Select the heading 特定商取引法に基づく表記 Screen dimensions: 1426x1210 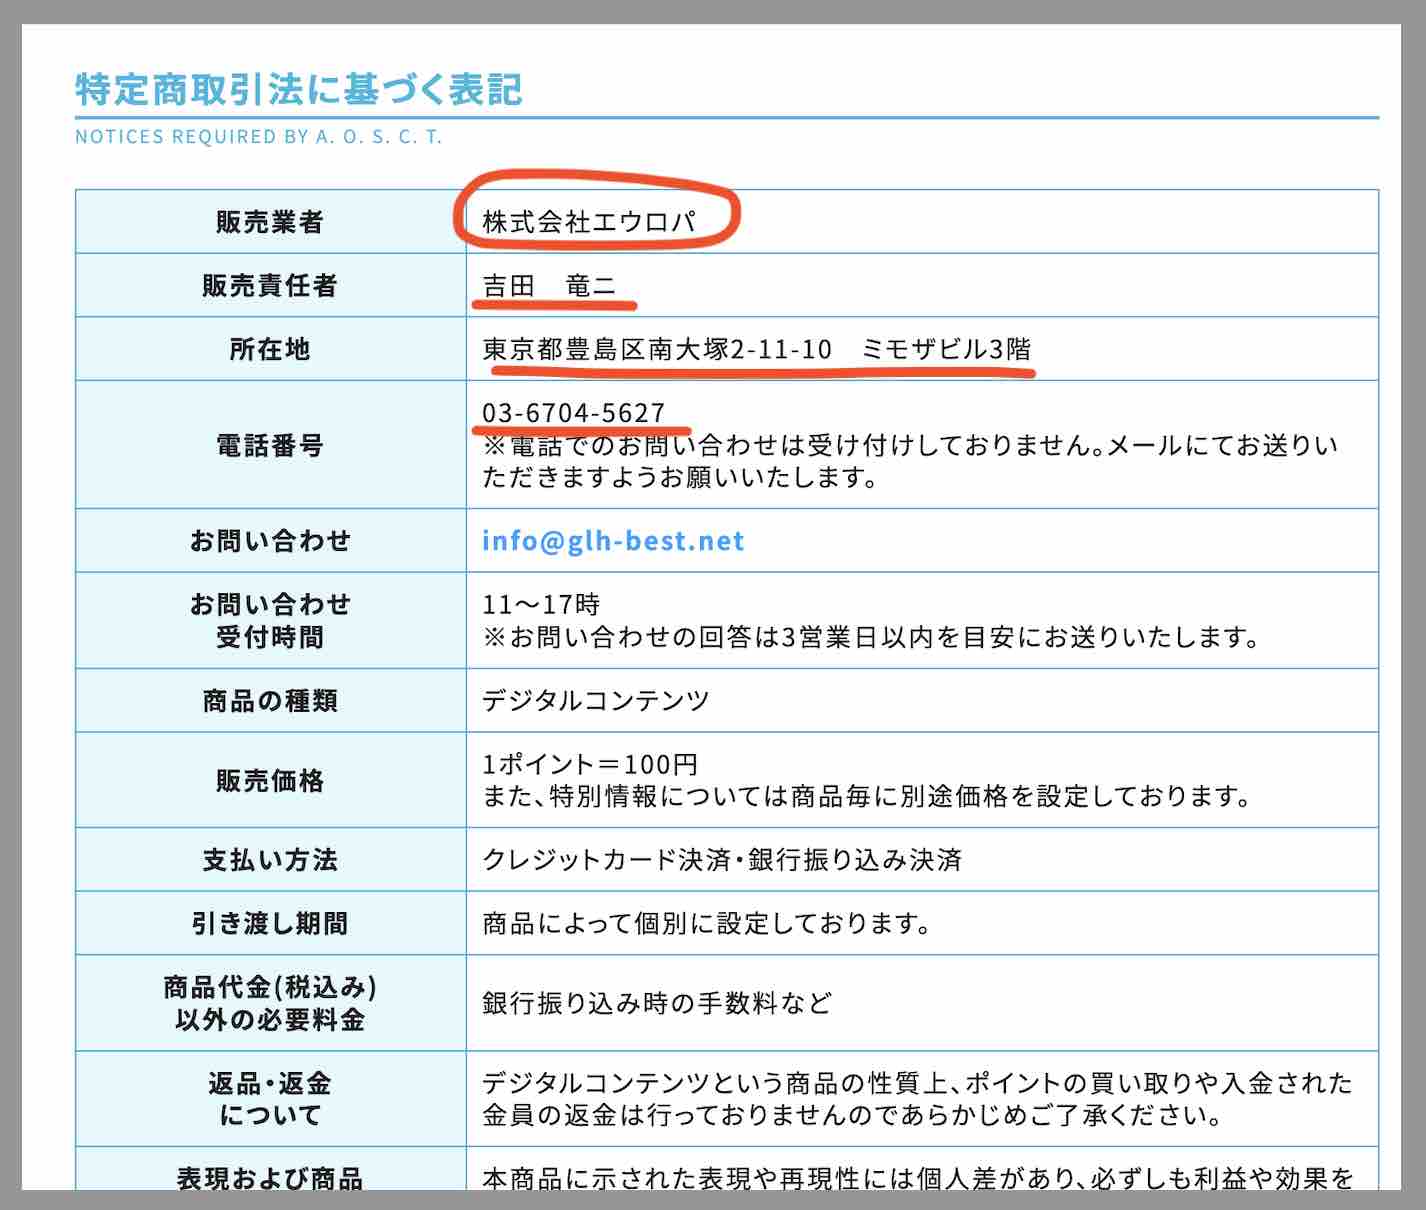tap(296, 88)
